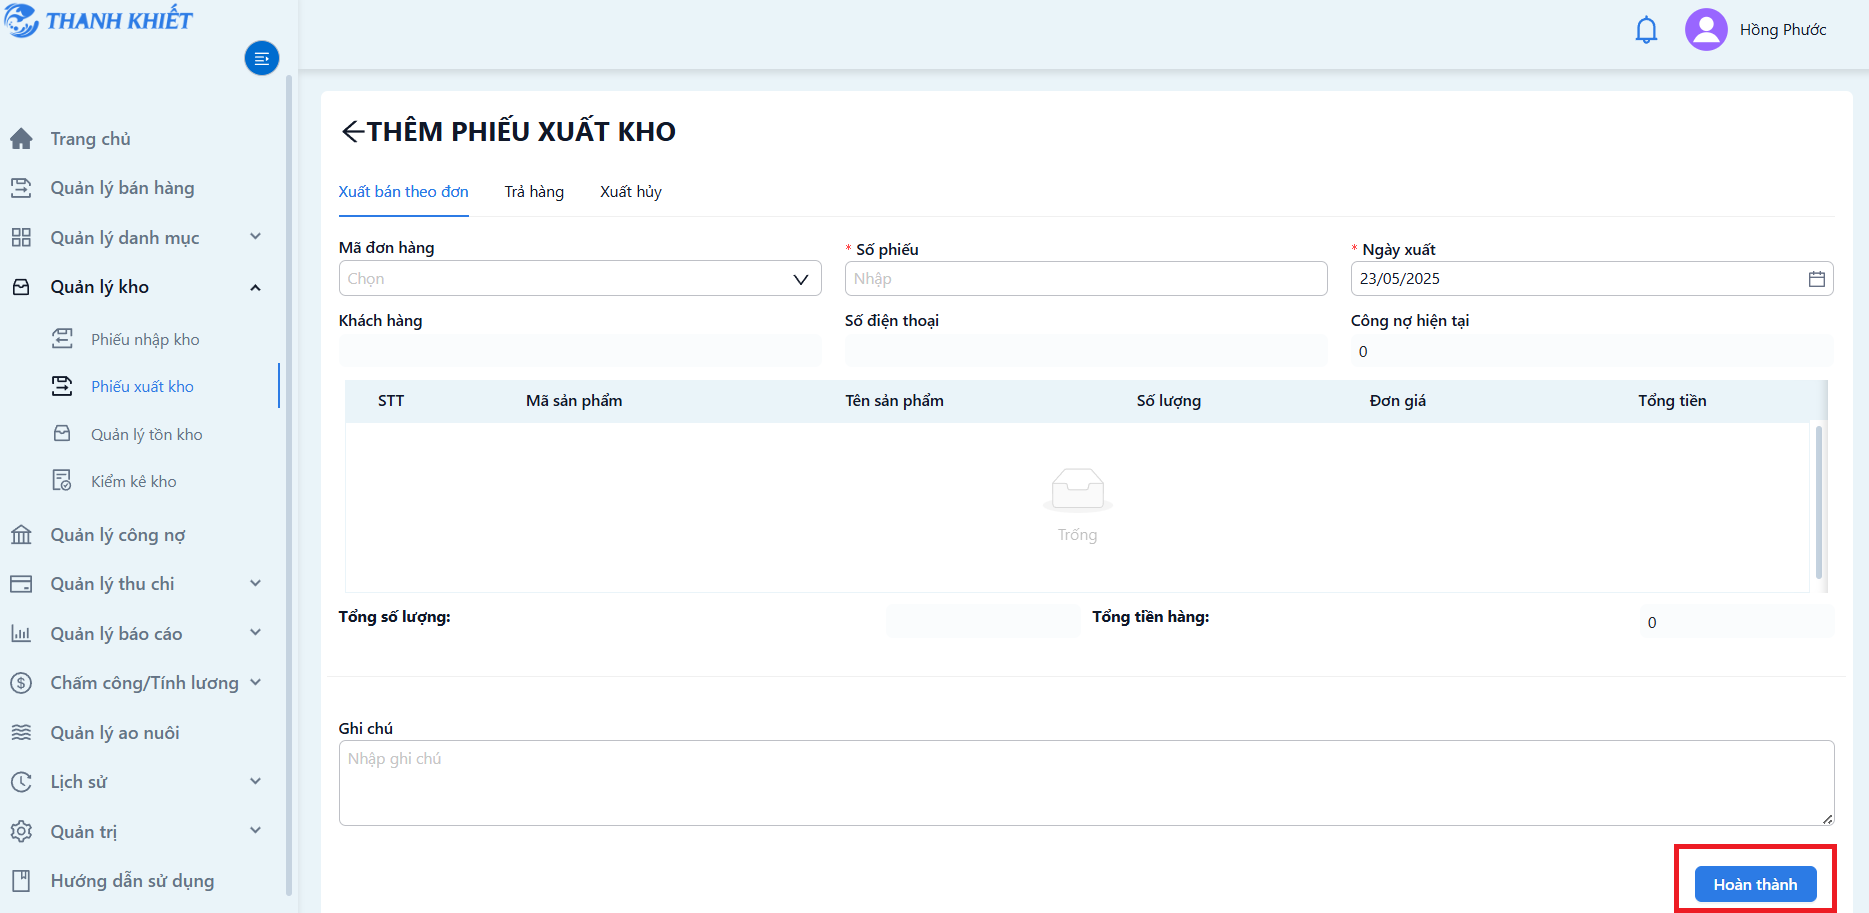Go to Phiếu nhập kho

(145, 340)
